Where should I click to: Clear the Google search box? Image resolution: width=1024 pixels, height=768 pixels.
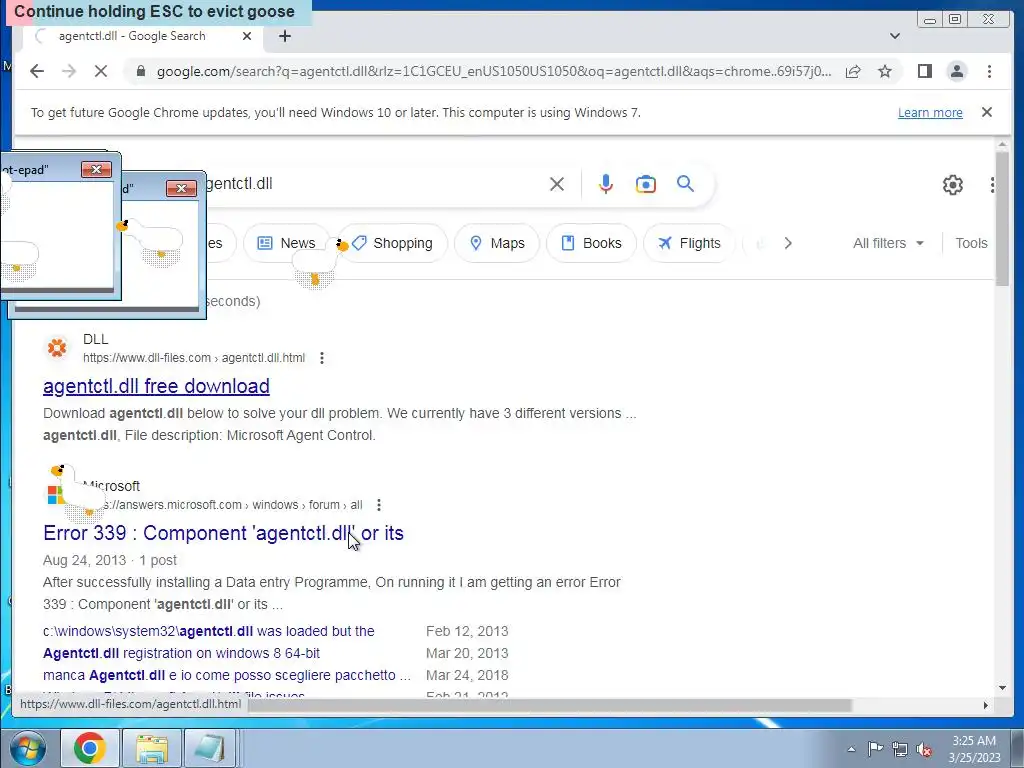tap(557, 184)
